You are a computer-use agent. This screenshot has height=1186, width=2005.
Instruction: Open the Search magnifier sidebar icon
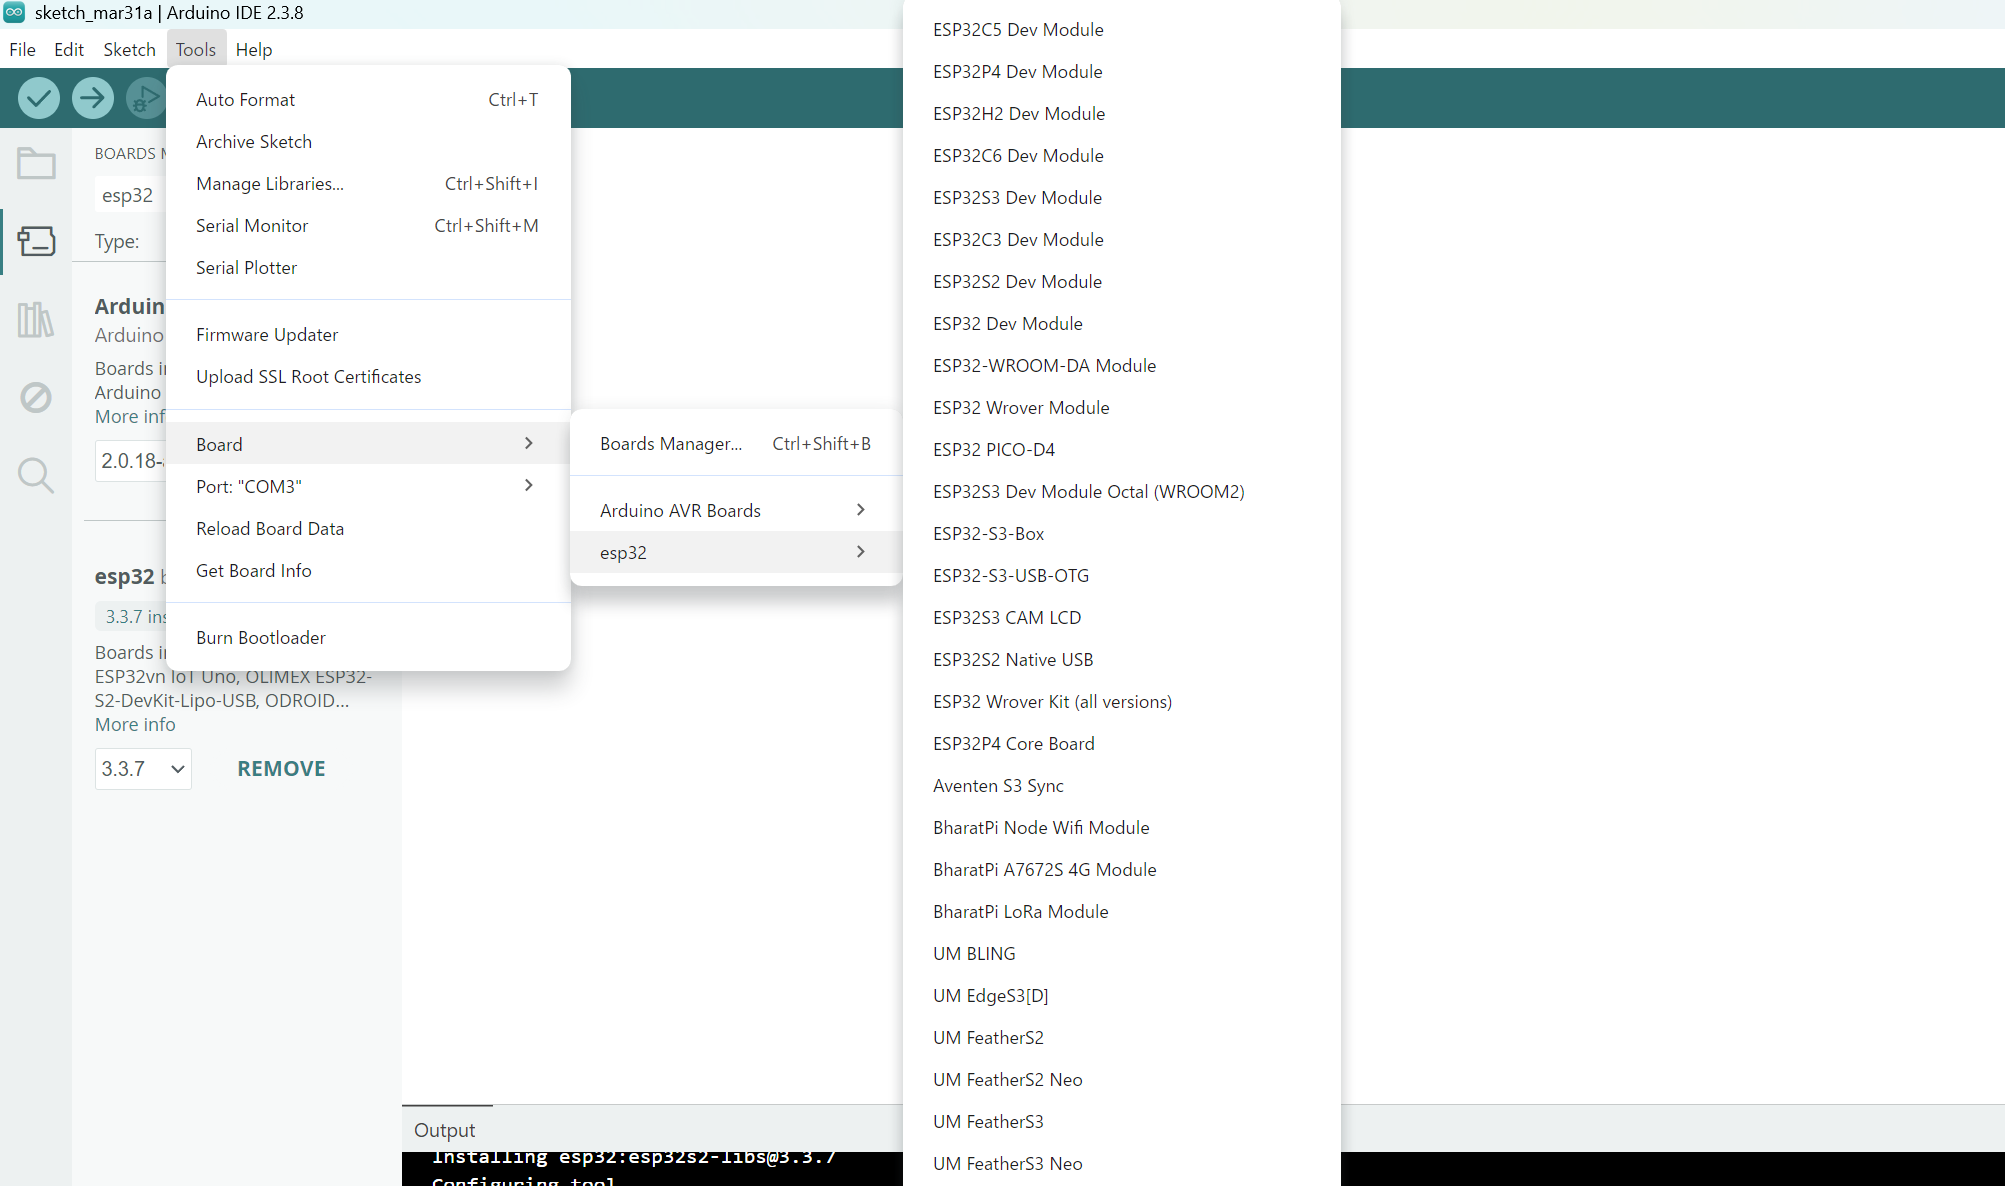tap(36, 475)
